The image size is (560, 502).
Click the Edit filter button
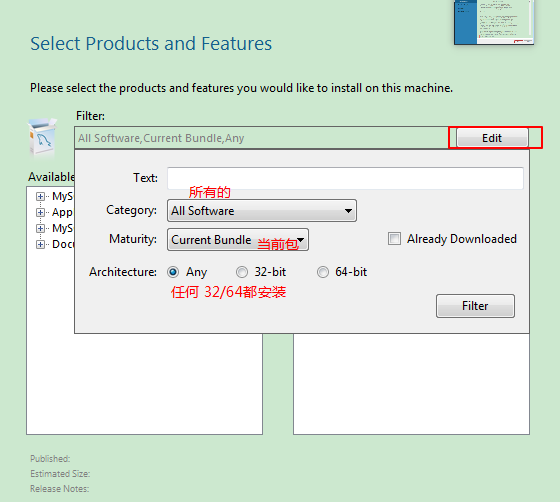coord(492,138)
